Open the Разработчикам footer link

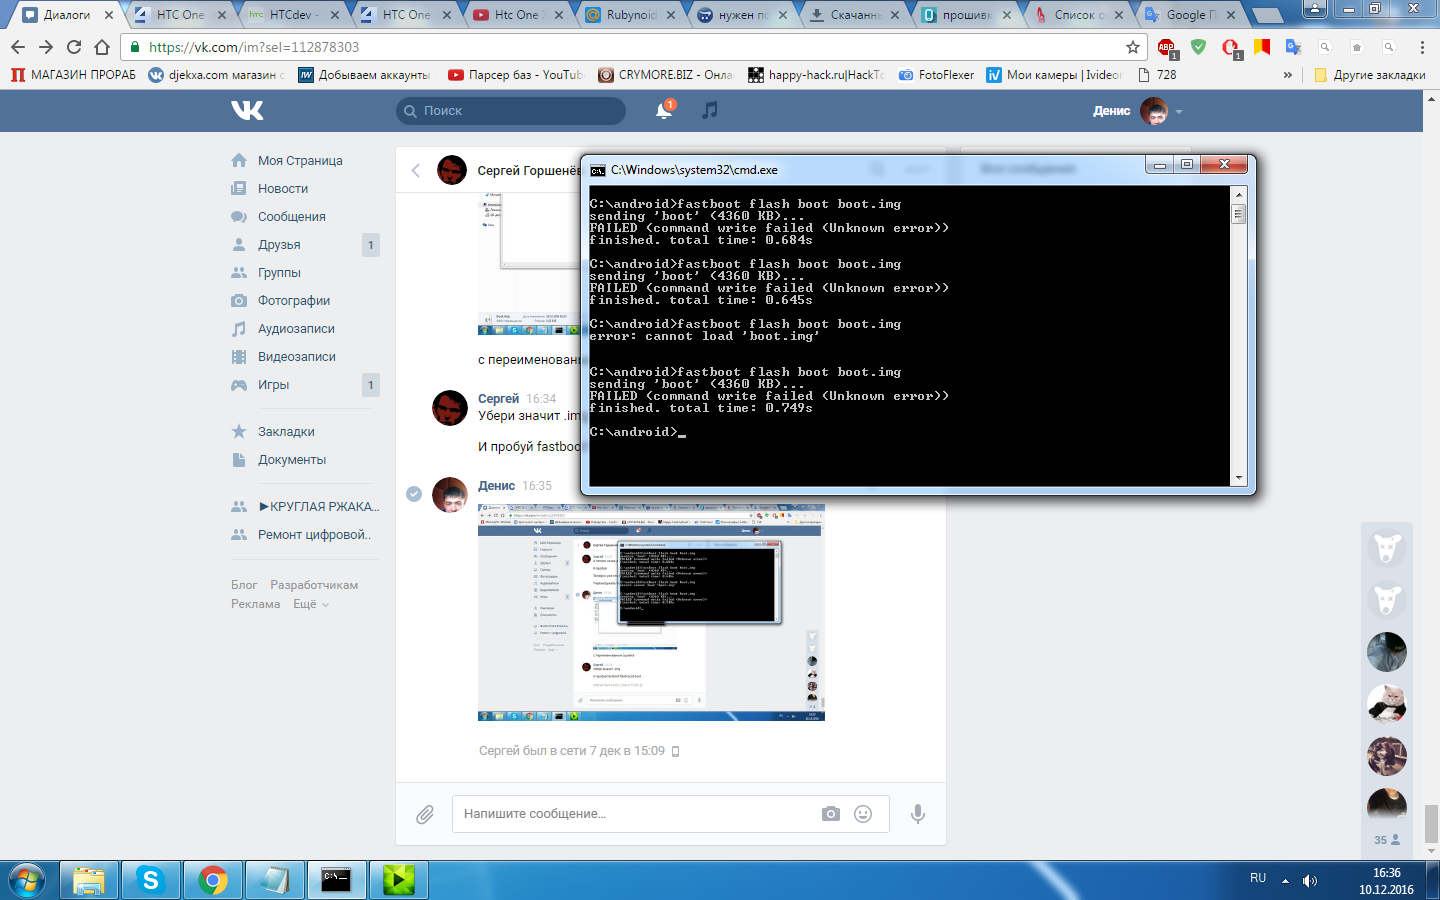313,585
